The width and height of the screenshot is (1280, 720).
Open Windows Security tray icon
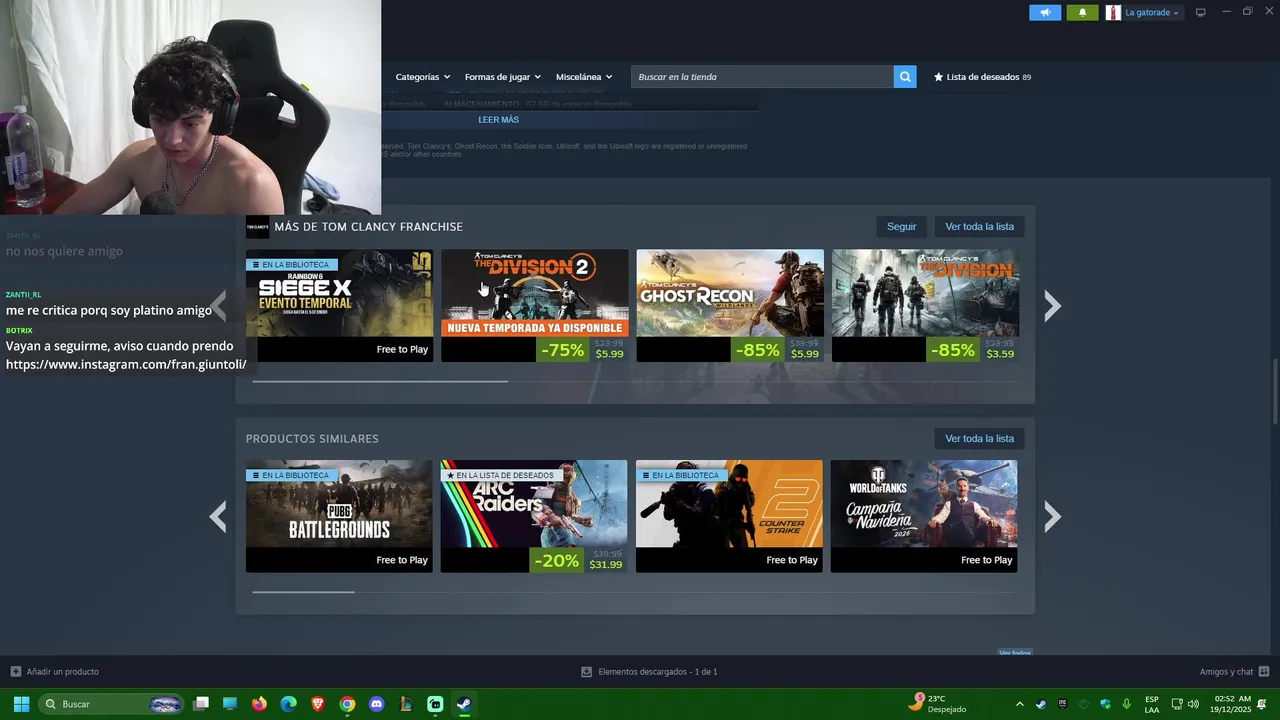point(1105,704)
